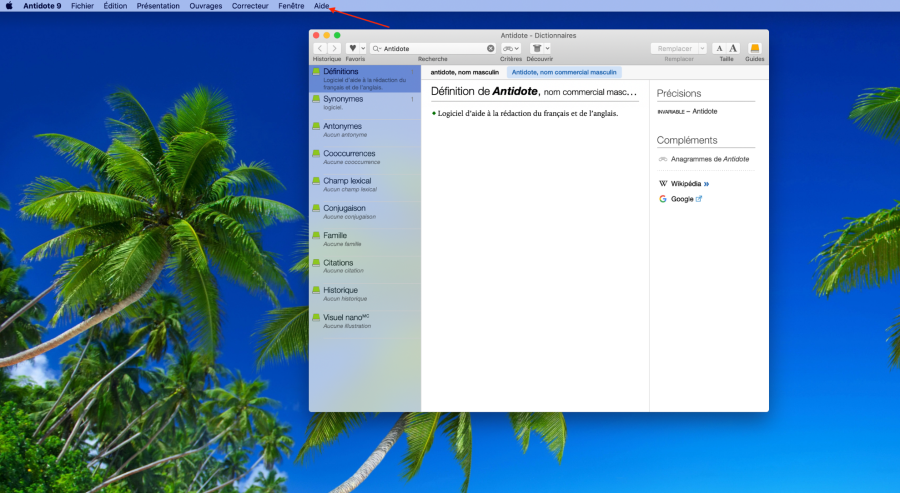Add word to Favoris with heart icon
900x493 pixels.
click(x=352, y=48)
